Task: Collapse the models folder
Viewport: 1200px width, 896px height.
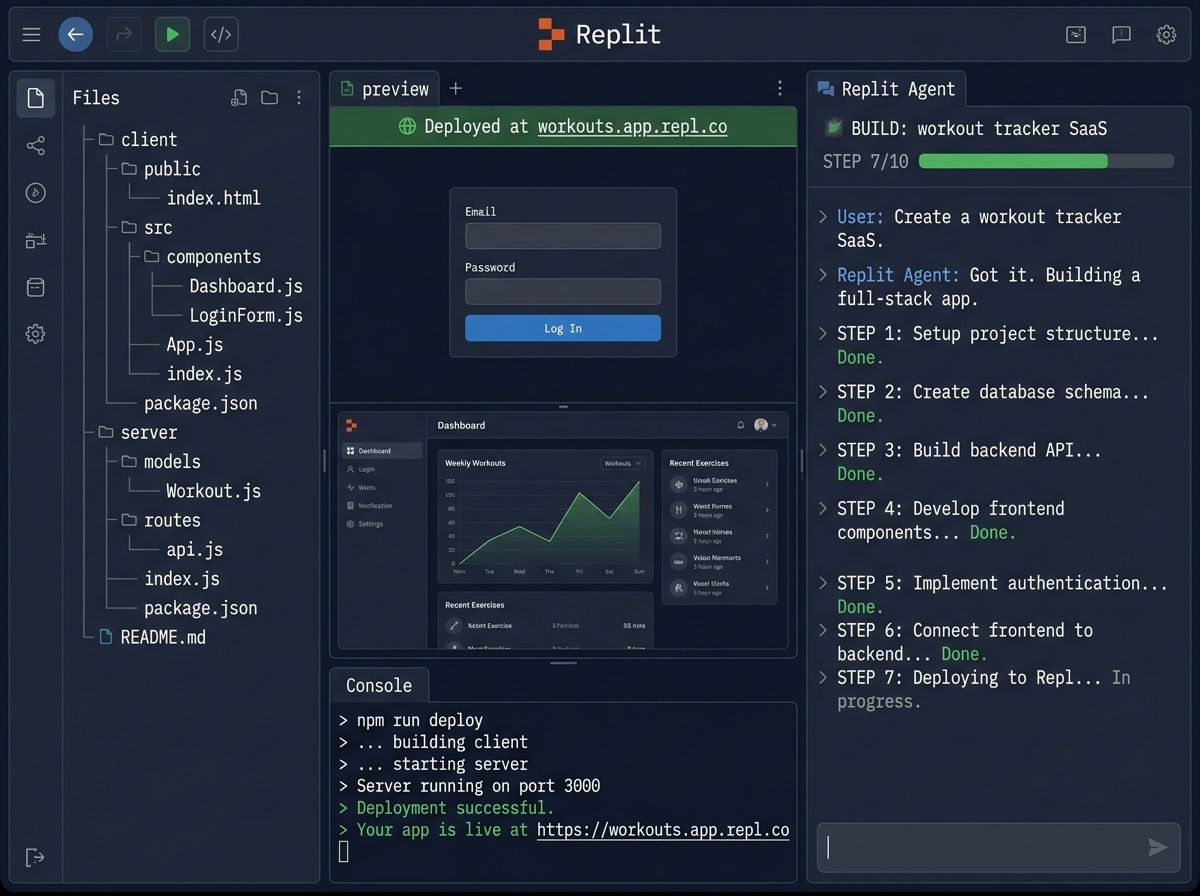Action: click(x=161, y=461)
